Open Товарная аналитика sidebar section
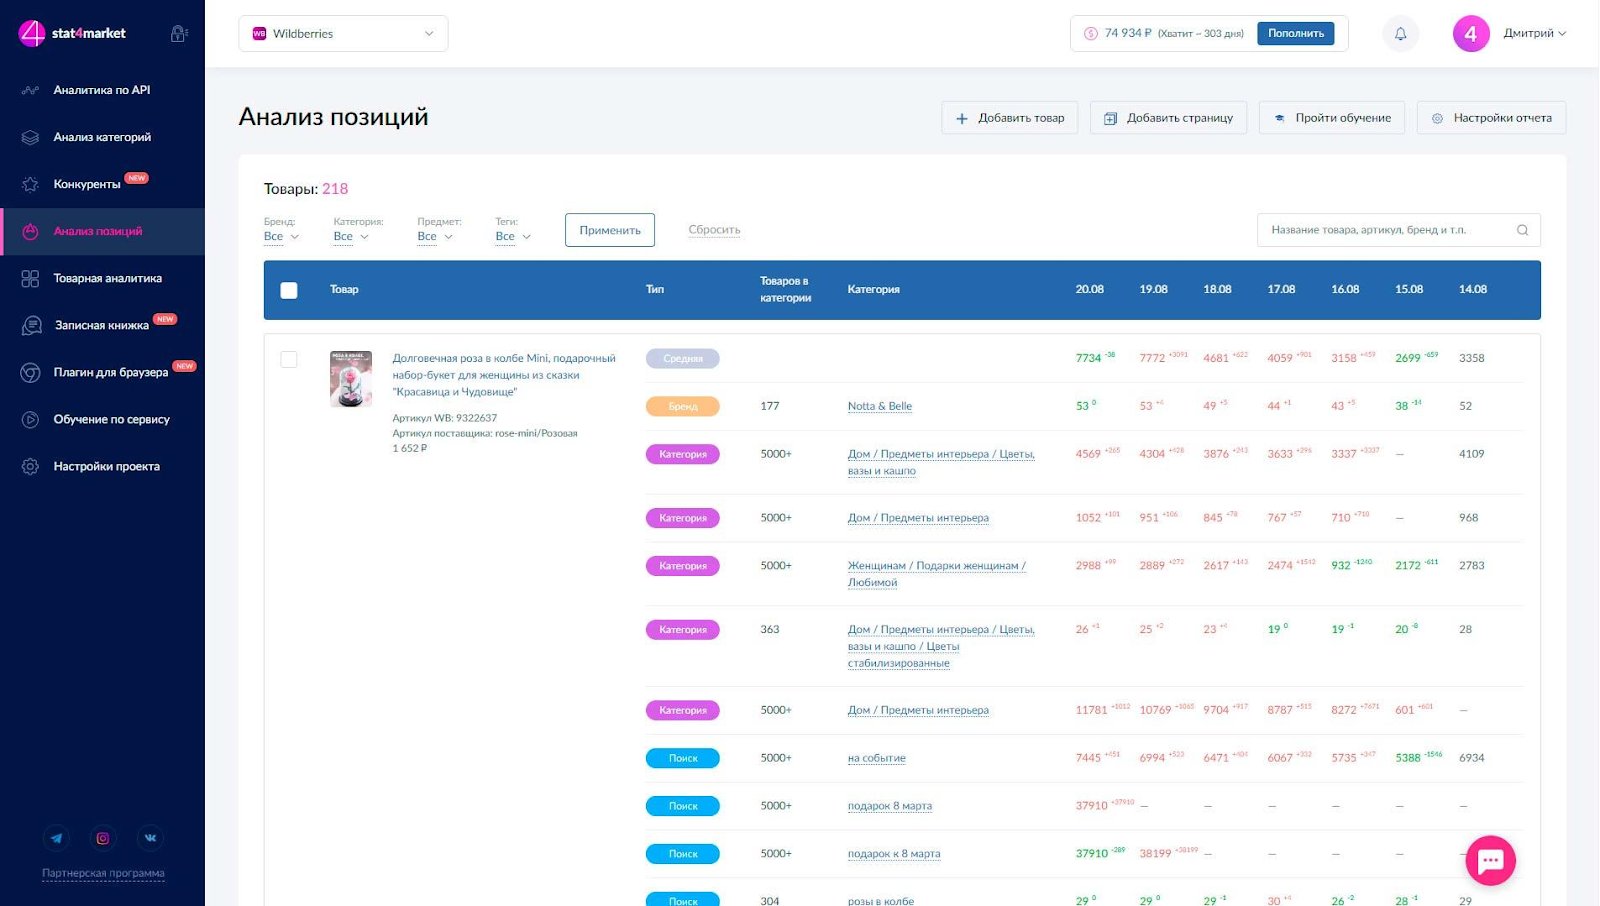 107,278
